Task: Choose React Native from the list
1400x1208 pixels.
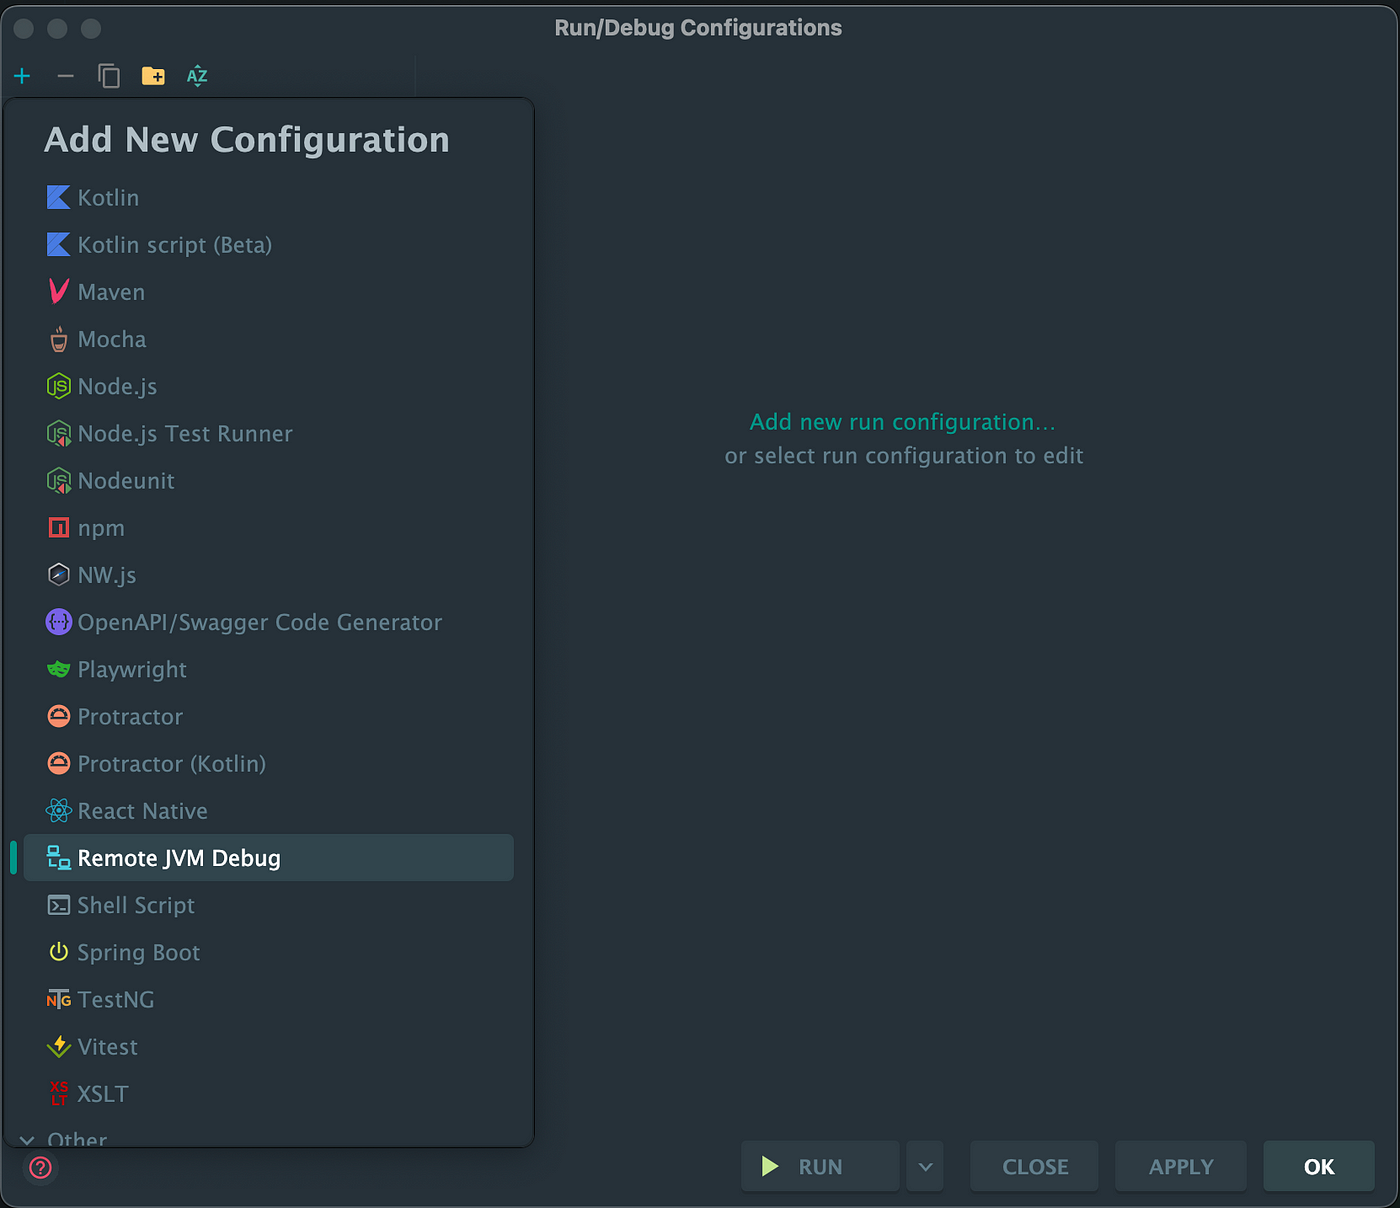Action: coord(143,811)
